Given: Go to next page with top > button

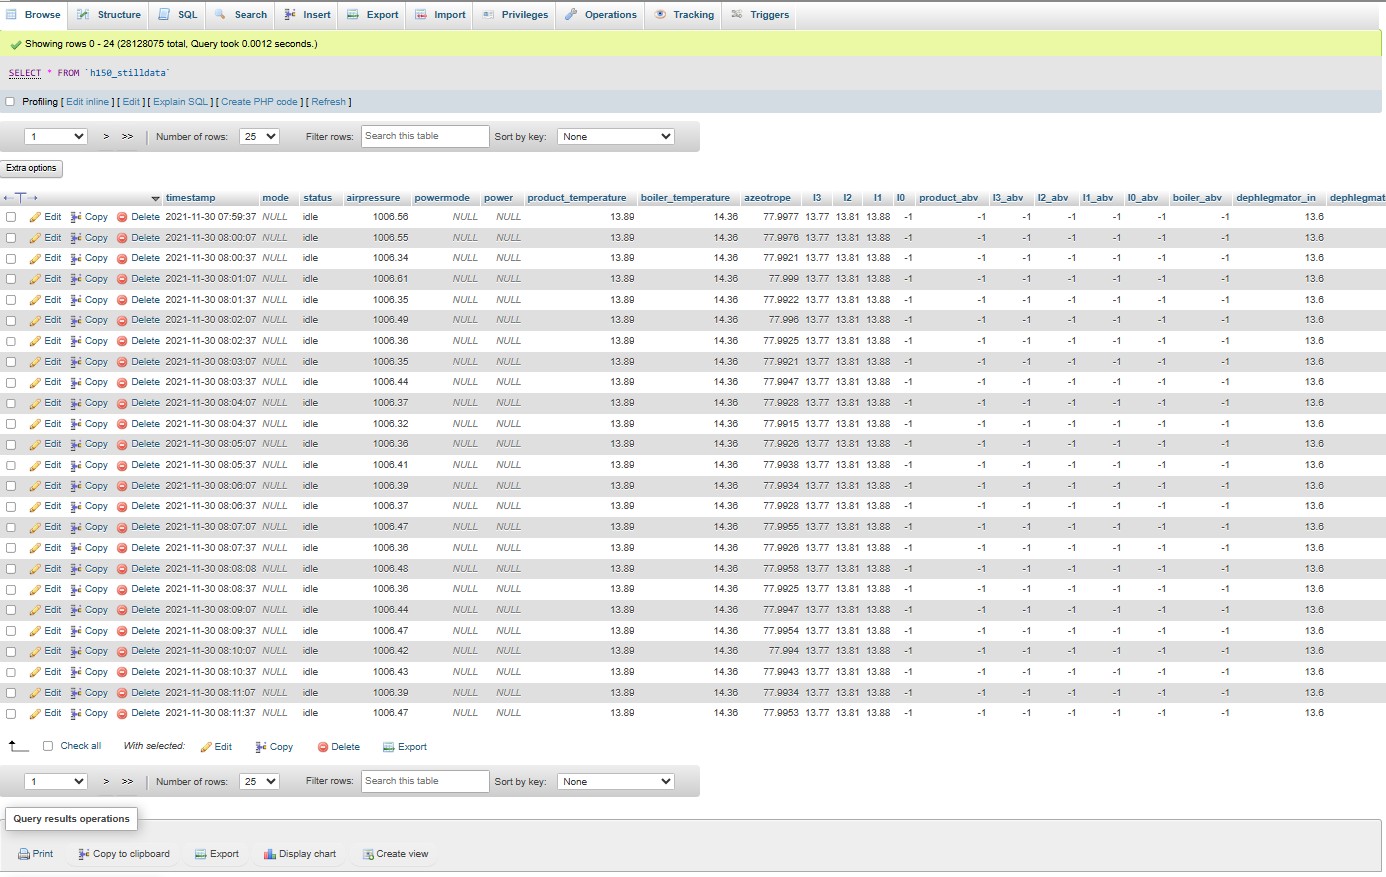Looking at the screenshot, I should pos(106,137).
